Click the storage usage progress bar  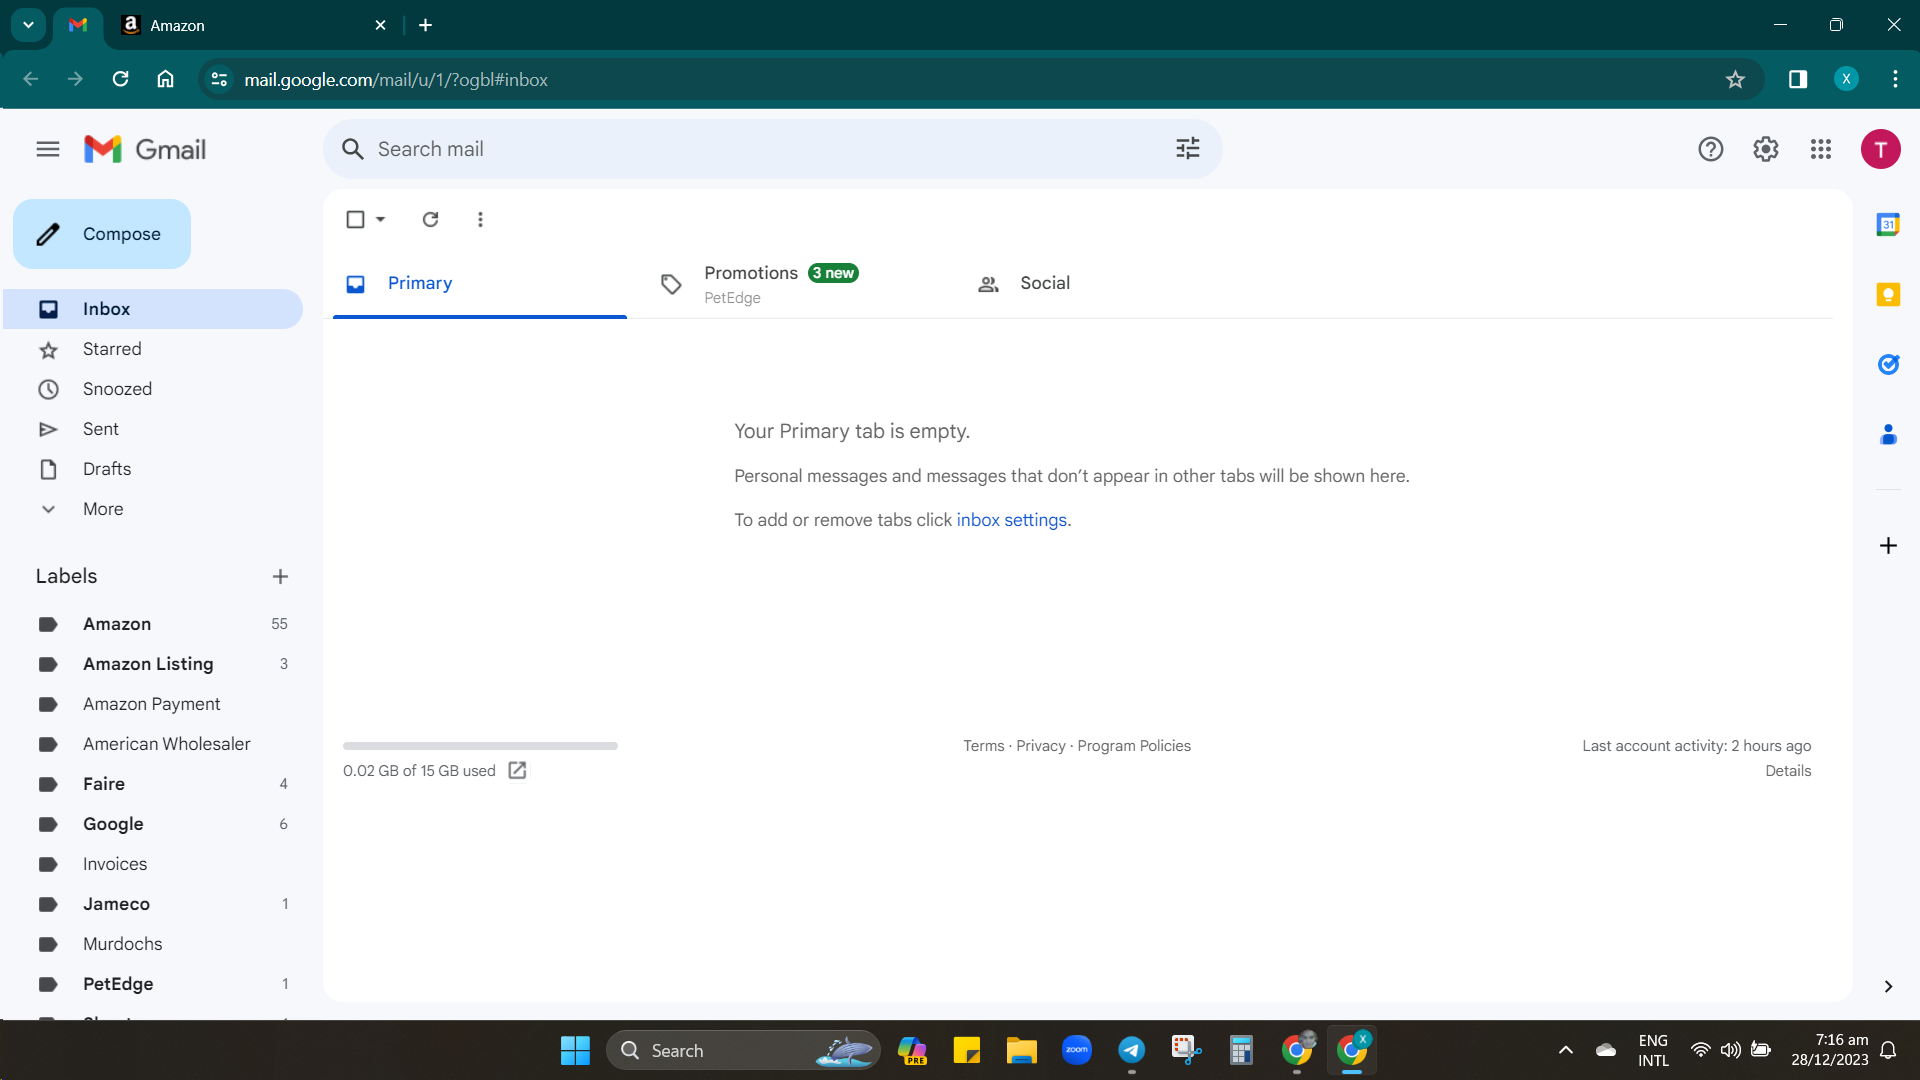pyautogui.click(x=480, y=746)
